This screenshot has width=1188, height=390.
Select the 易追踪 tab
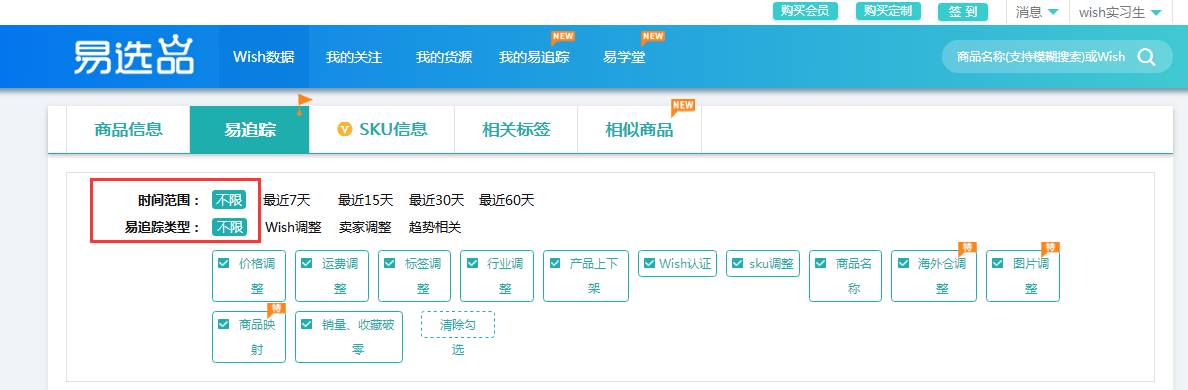coord(250,129)
